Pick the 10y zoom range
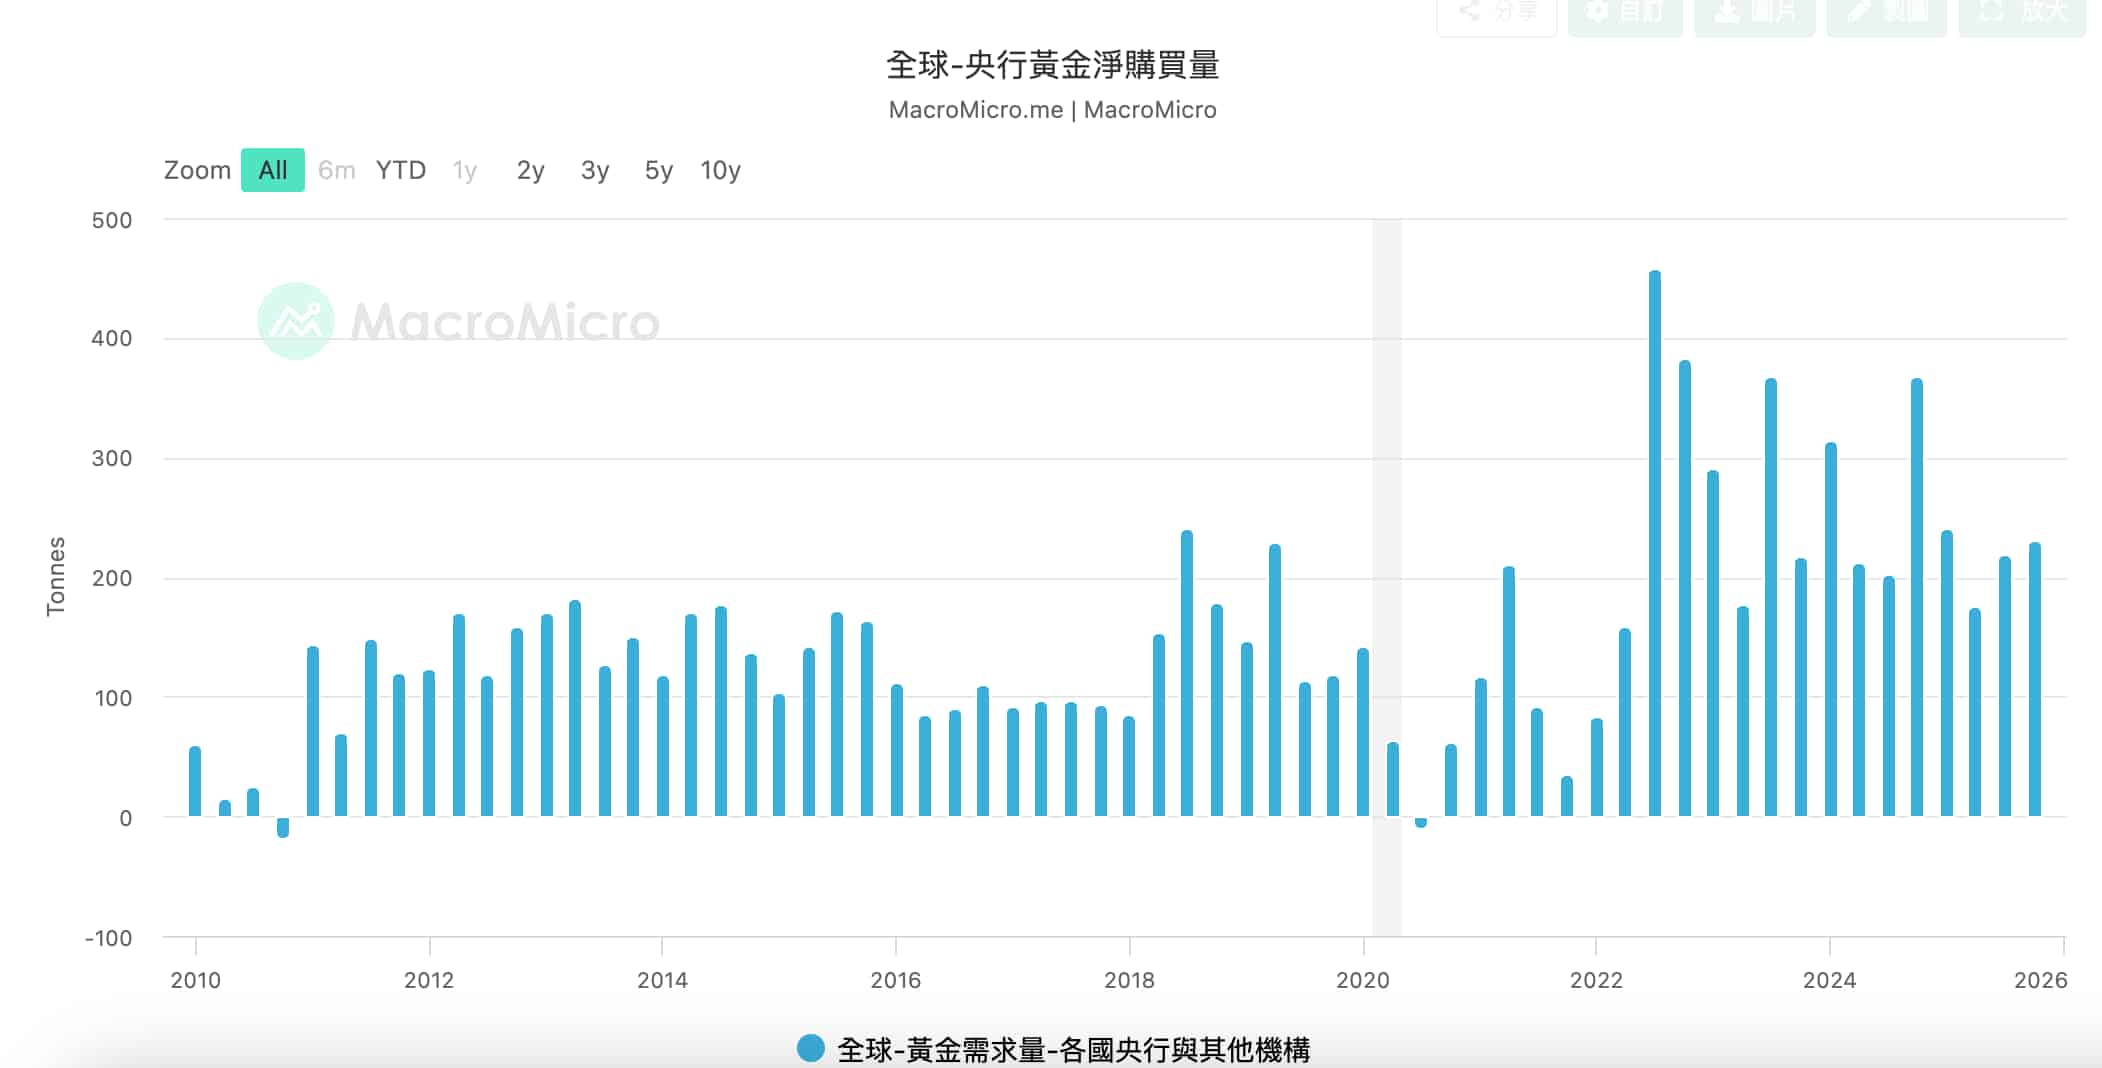This screenshot has height=1068, width=2102. [x=720, y=171]
